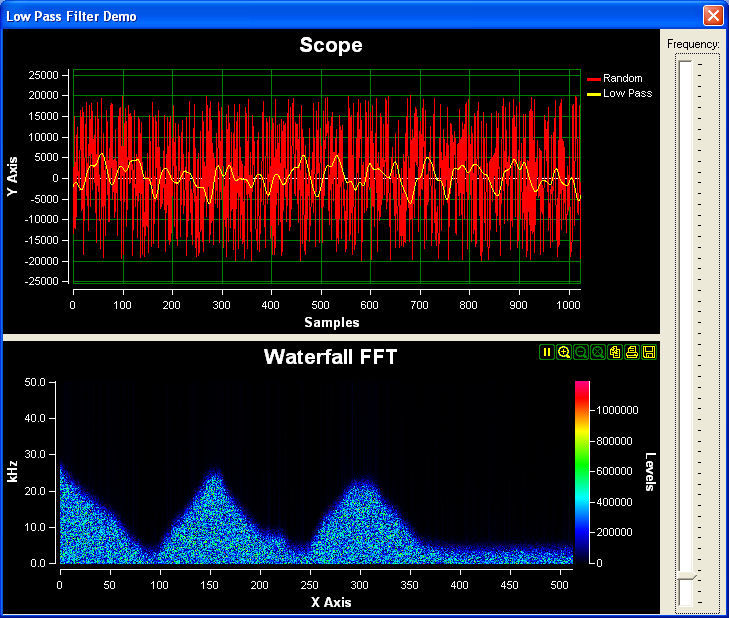Click the reset zoom icon
The height and width of the screenshot is (618, 729).
[598, 352]
